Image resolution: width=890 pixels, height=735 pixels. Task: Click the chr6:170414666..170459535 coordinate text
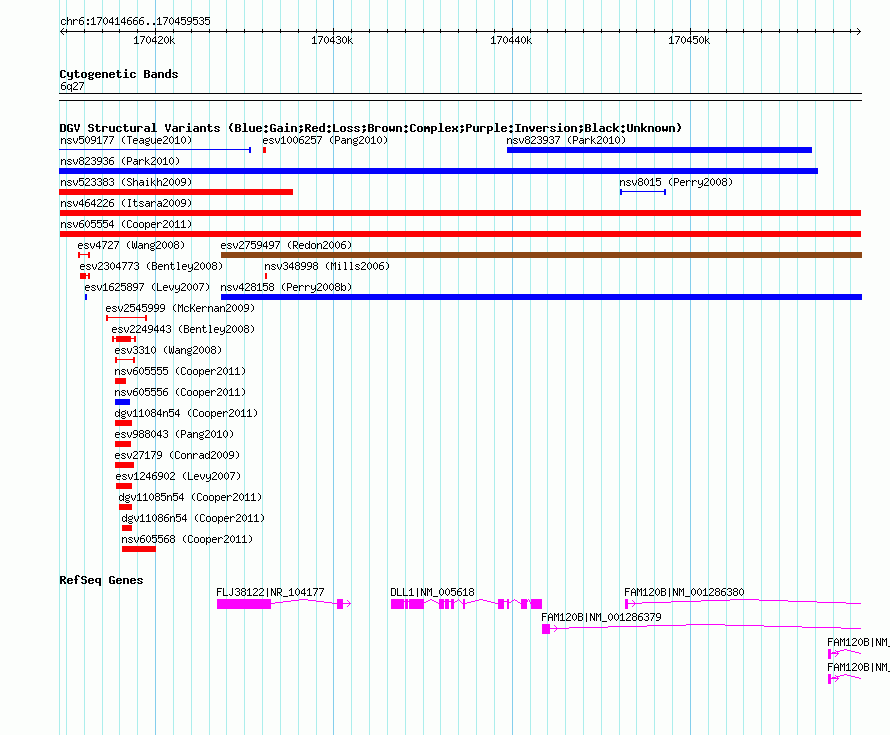tap(135, 21)
